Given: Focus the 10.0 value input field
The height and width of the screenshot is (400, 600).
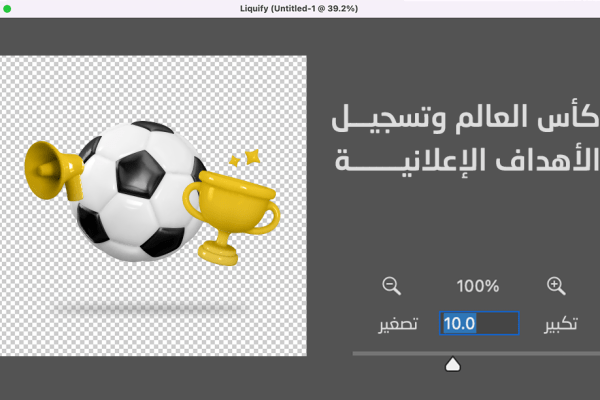Looking at the screenshot, I should (479, 323).
